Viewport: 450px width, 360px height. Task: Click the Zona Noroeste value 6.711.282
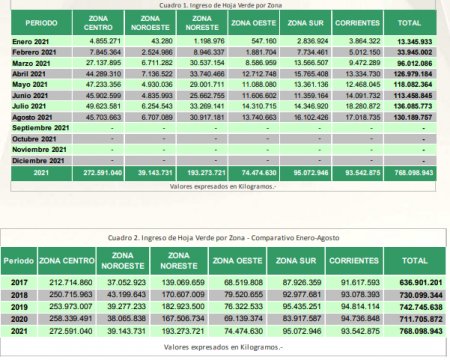[x=157, y=63]
